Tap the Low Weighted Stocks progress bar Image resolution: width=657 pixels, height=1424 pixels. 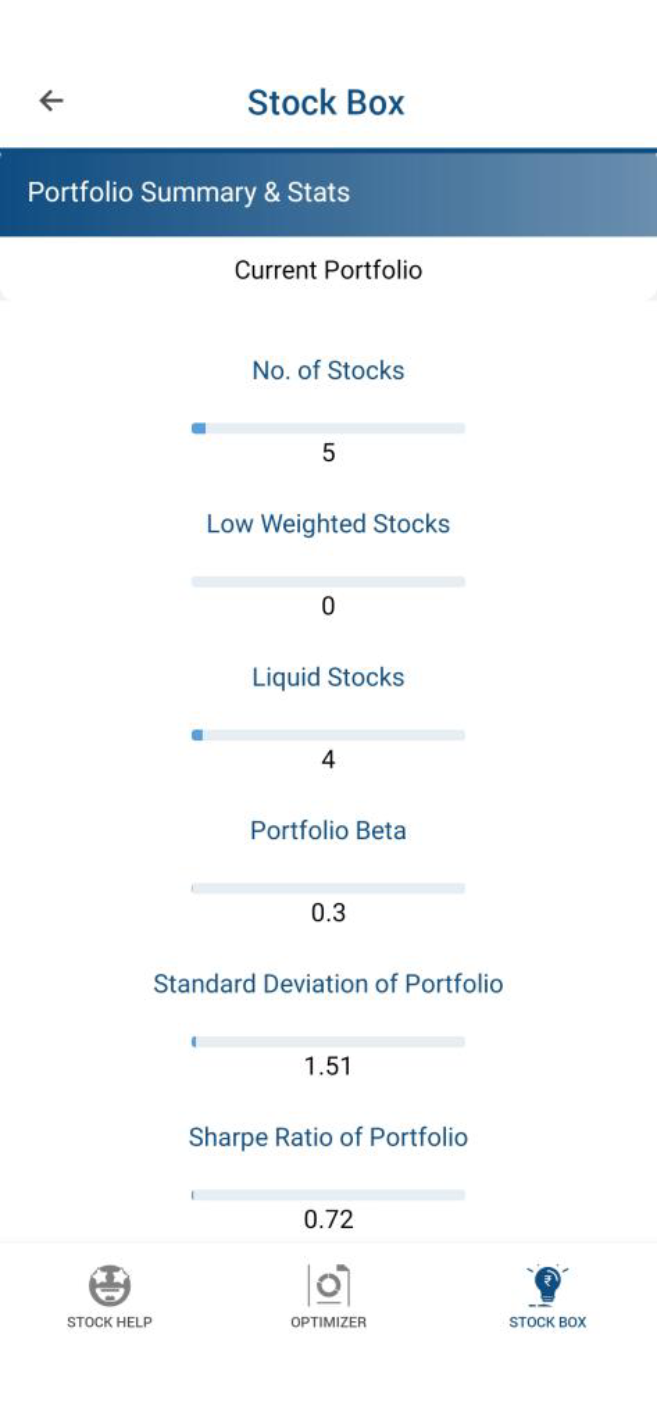tap(328, 580)
